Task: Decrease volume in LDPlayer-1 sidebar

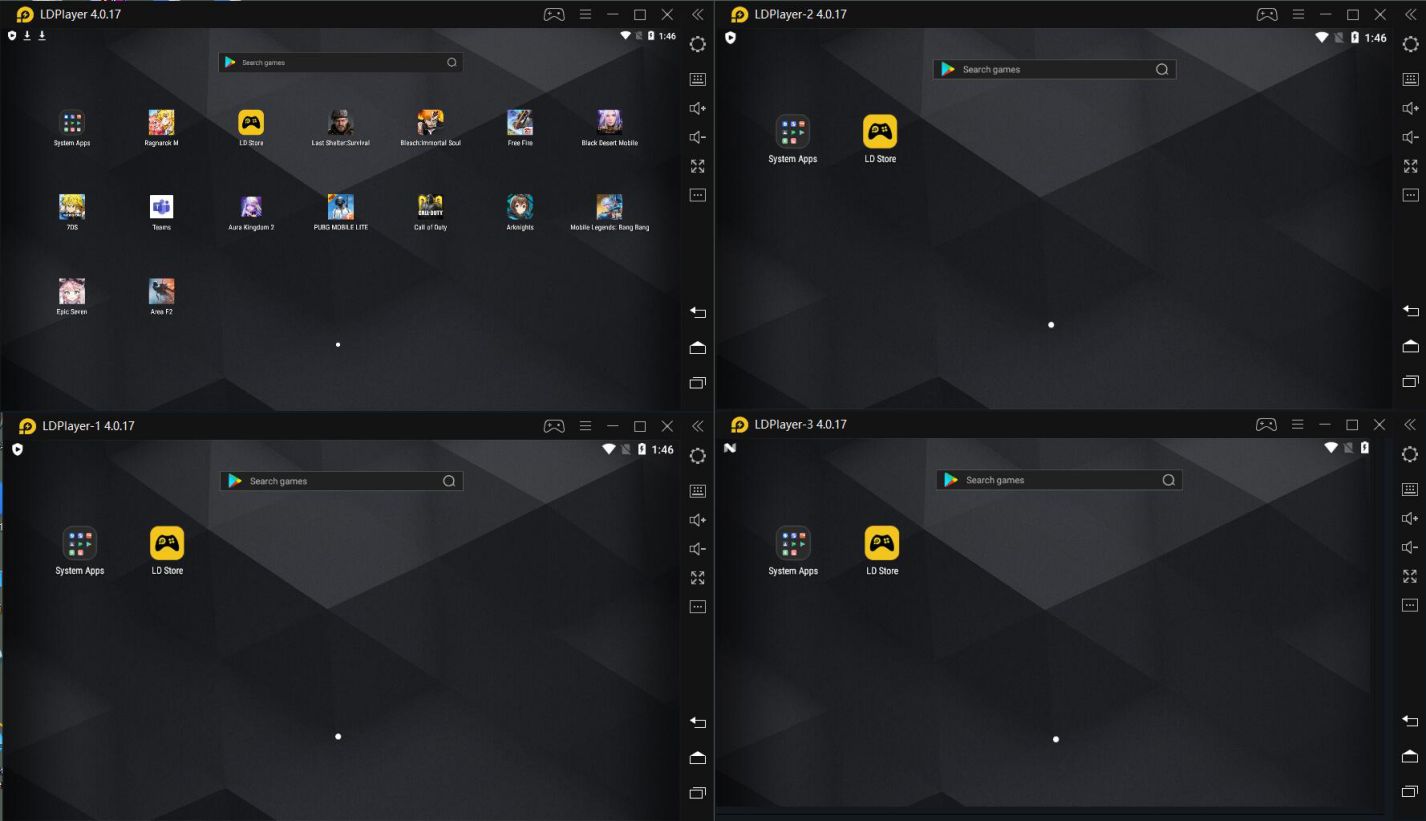Action: [x=698, y=549]
